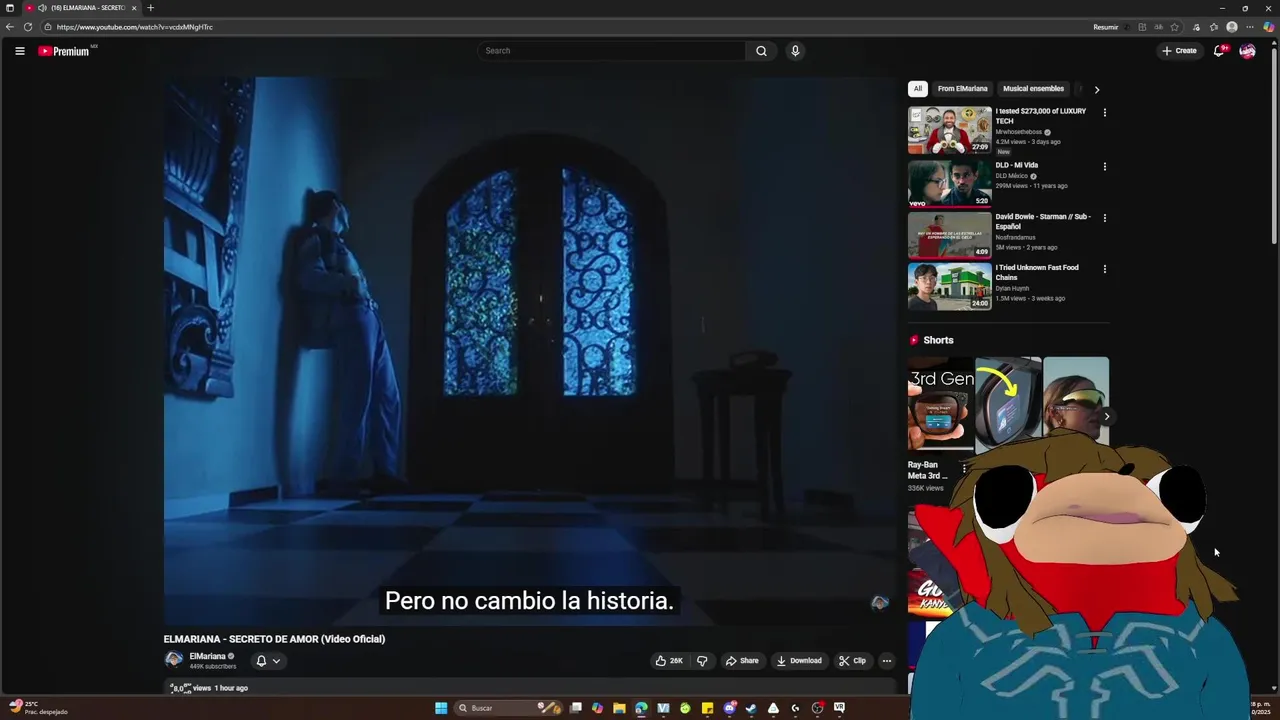Select the ELMARIANA - SECRETO browser tab
This screenshot has width=1280, height=720.
81,8
